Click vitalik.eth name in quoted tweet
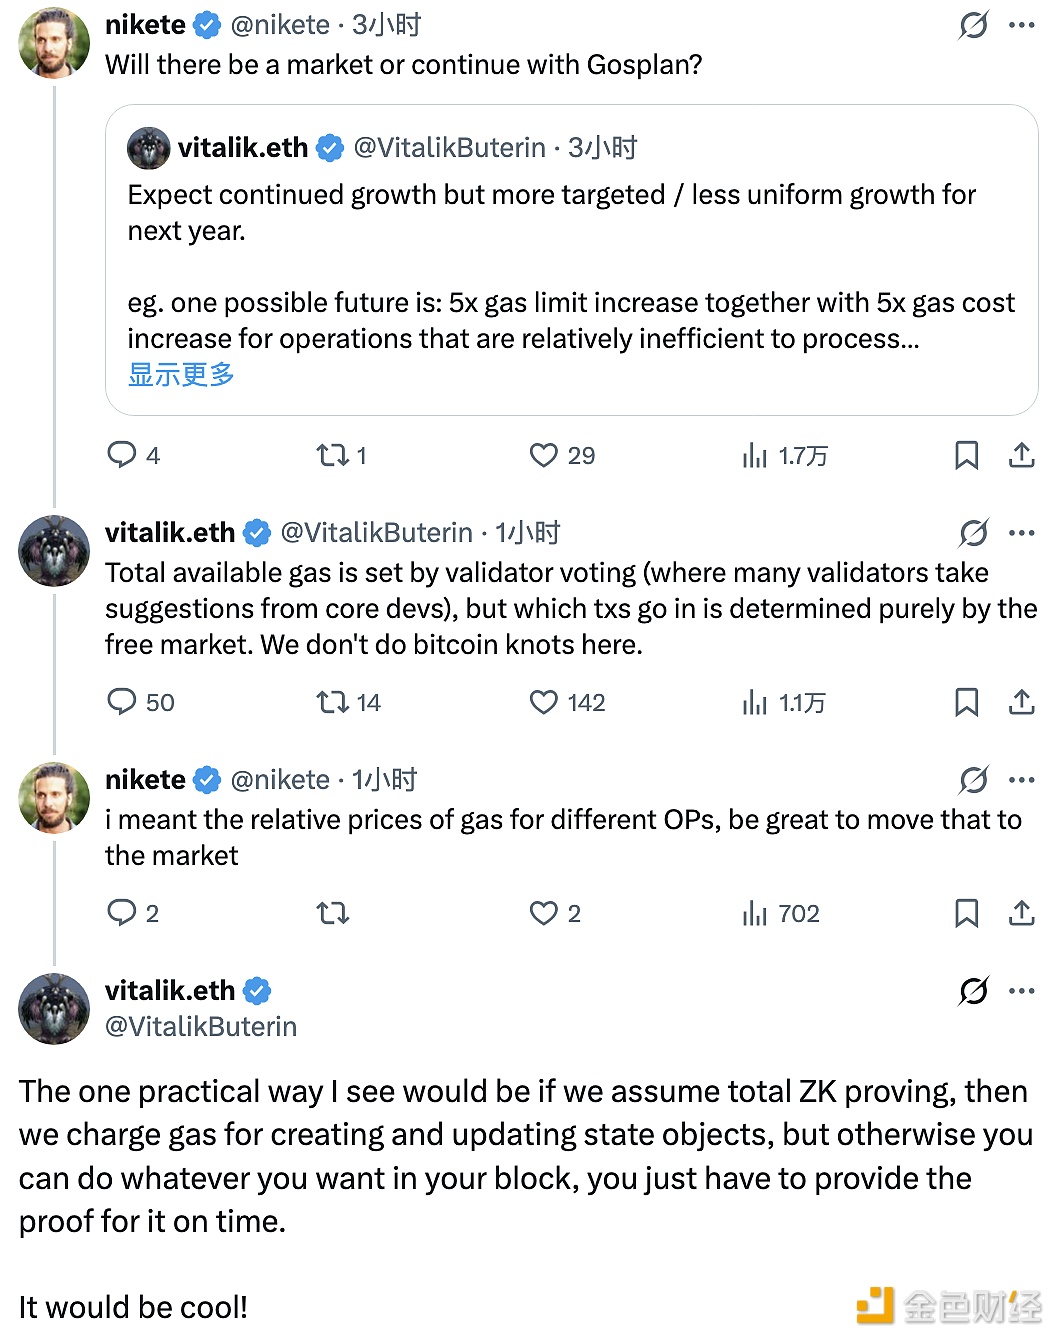The height and width of the screenshot is (1336, 1054). [243, 148]
